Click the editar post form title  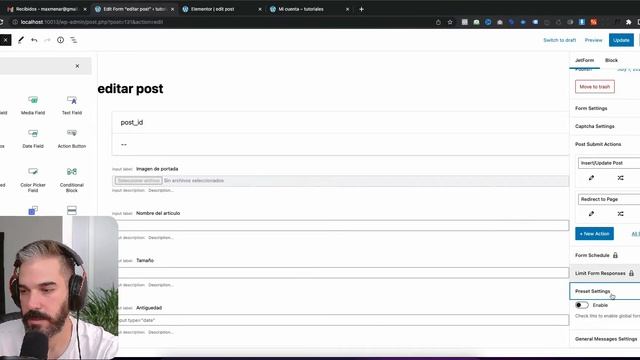point(130,89)
